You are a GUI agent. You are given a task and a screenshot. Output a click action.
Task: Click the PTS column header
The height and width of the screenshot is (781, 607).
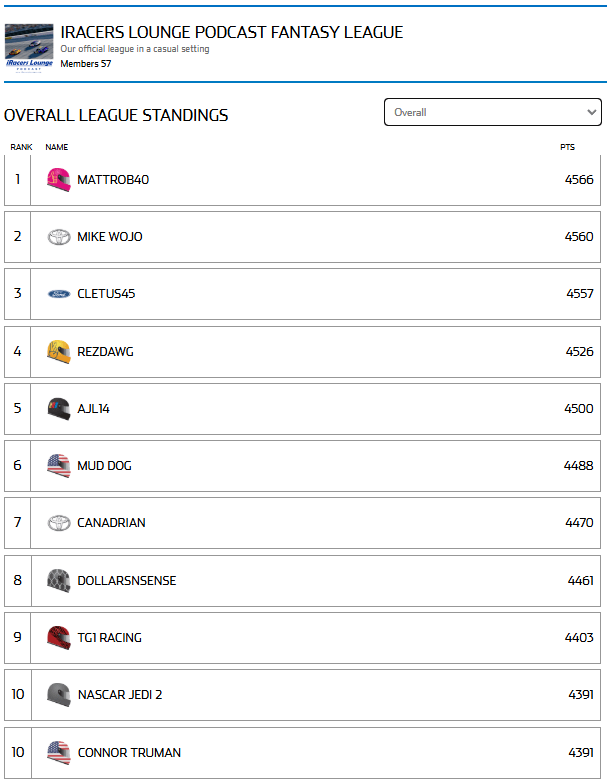tap(567, 147)
